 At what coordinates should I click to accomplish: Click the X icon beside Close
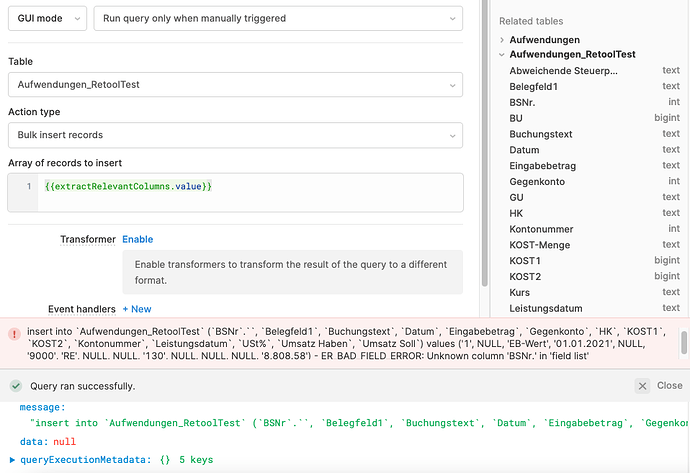pos(642,386)
